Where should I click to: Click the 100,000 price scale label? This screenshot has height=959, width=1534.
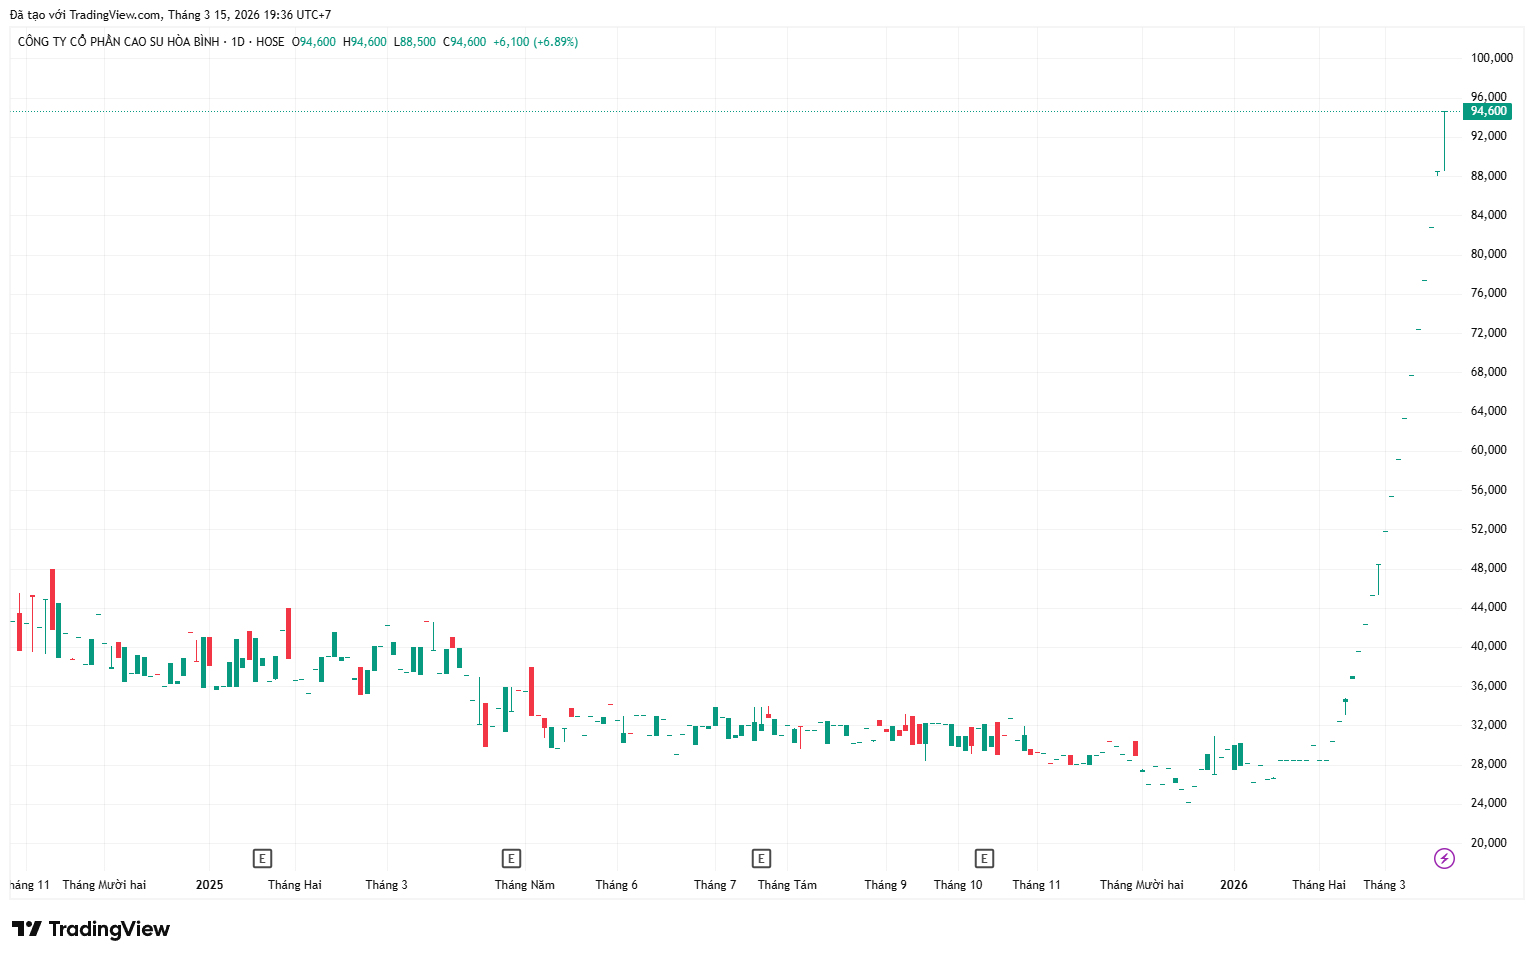[x=1491, y=58]
